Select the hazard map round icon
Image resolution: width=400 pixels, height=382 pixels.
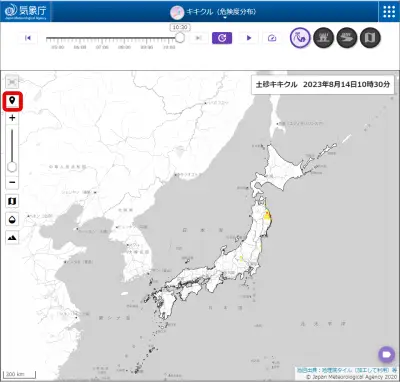(x=370, y=38)
